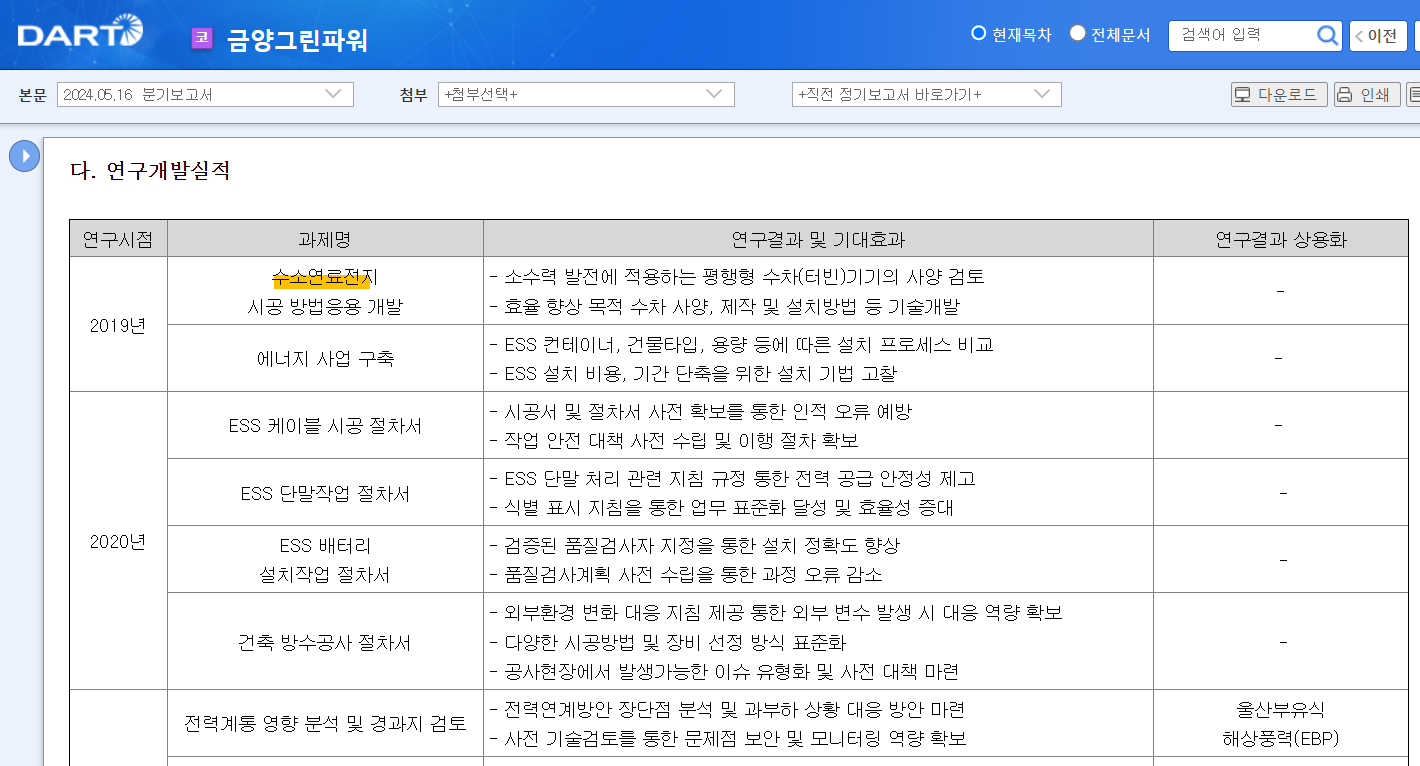Click the line 다양한 시공방법 및 장비 선정
Image resolution: width=1420 pixels, height=766 pixels.
[668, 642]
